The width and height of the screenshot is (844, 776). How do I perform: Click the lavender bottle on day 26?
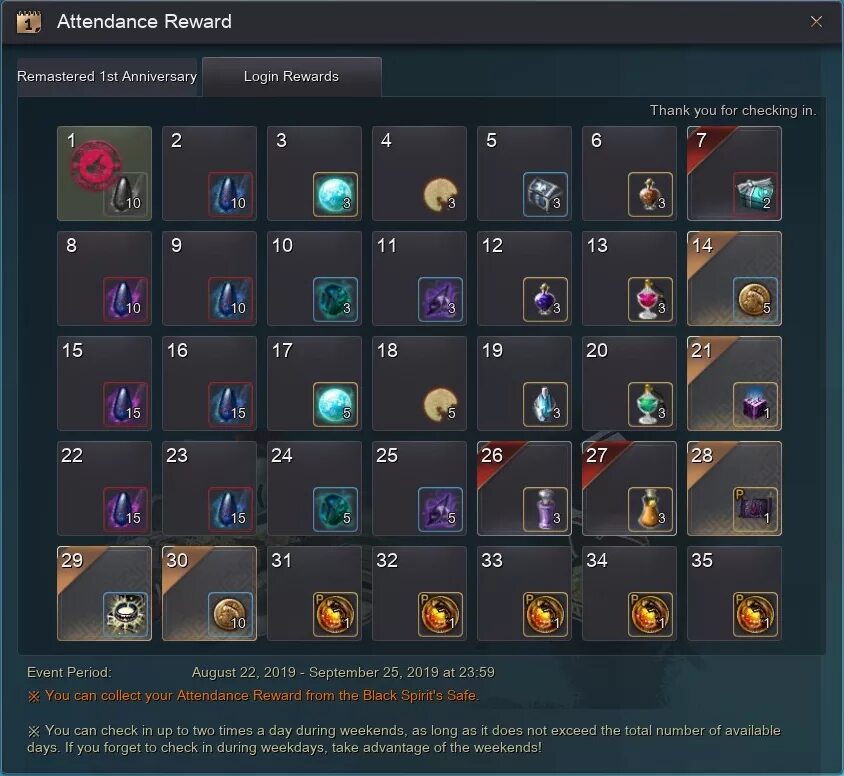point(545,509)
